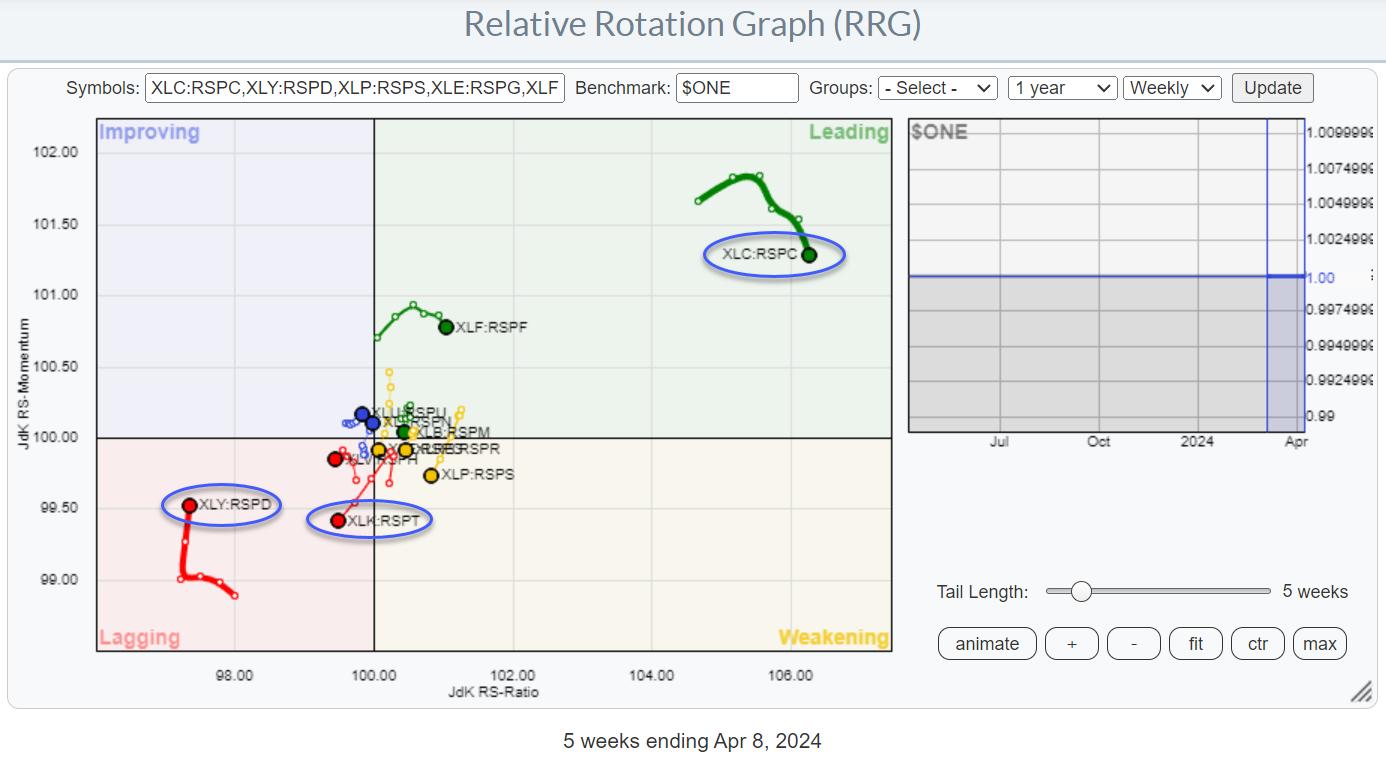
Task: Click the XLP:RSPS yellow data point
Action: point(431,476)
